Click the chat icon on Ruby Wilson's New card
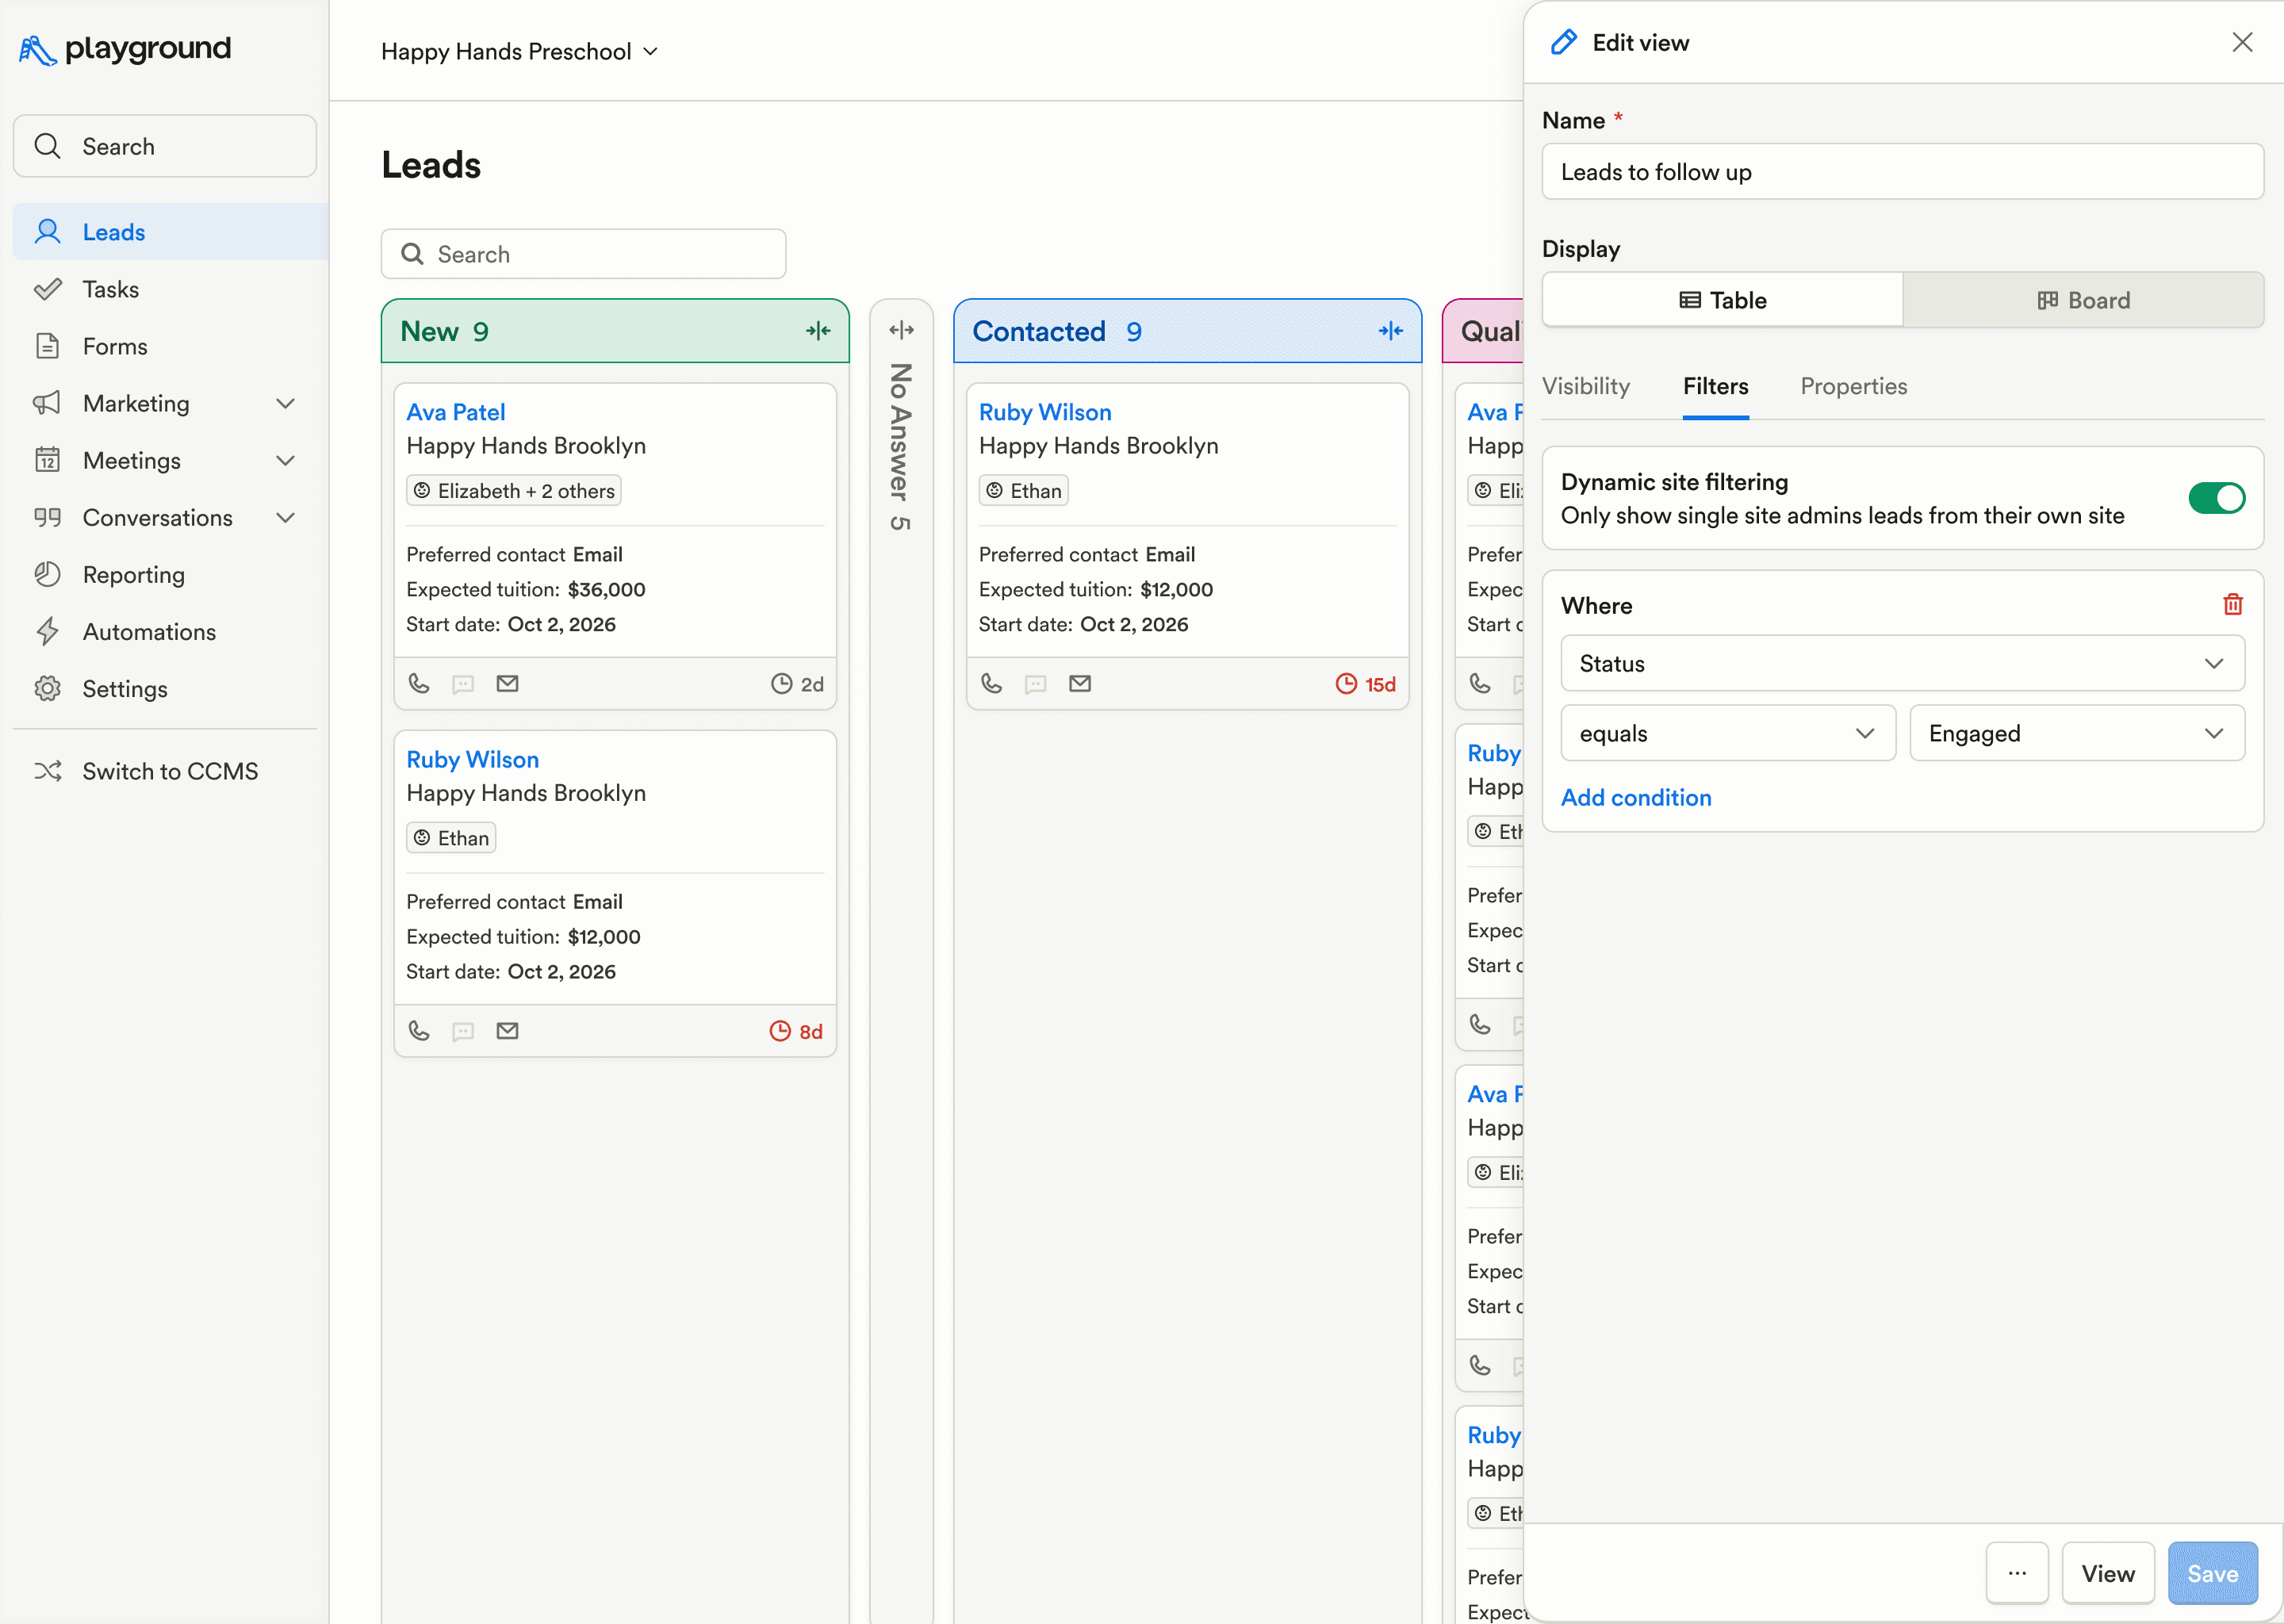Viewport: 2284px width, 1624px height. pos(463,1031)
